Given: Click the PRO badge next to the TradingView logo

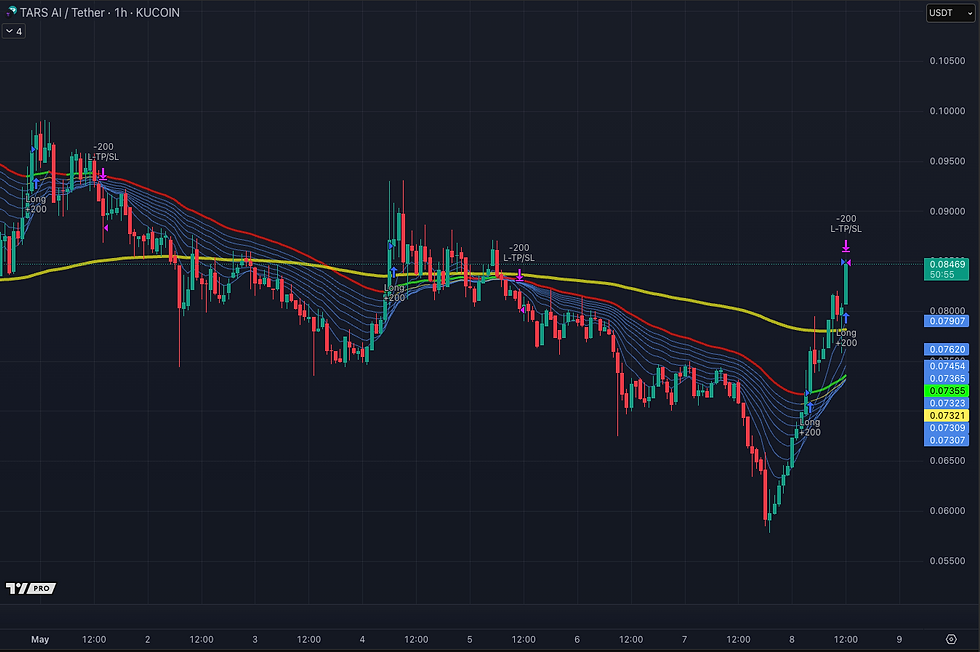Looking at the screenshot, I should pos(40,588).
